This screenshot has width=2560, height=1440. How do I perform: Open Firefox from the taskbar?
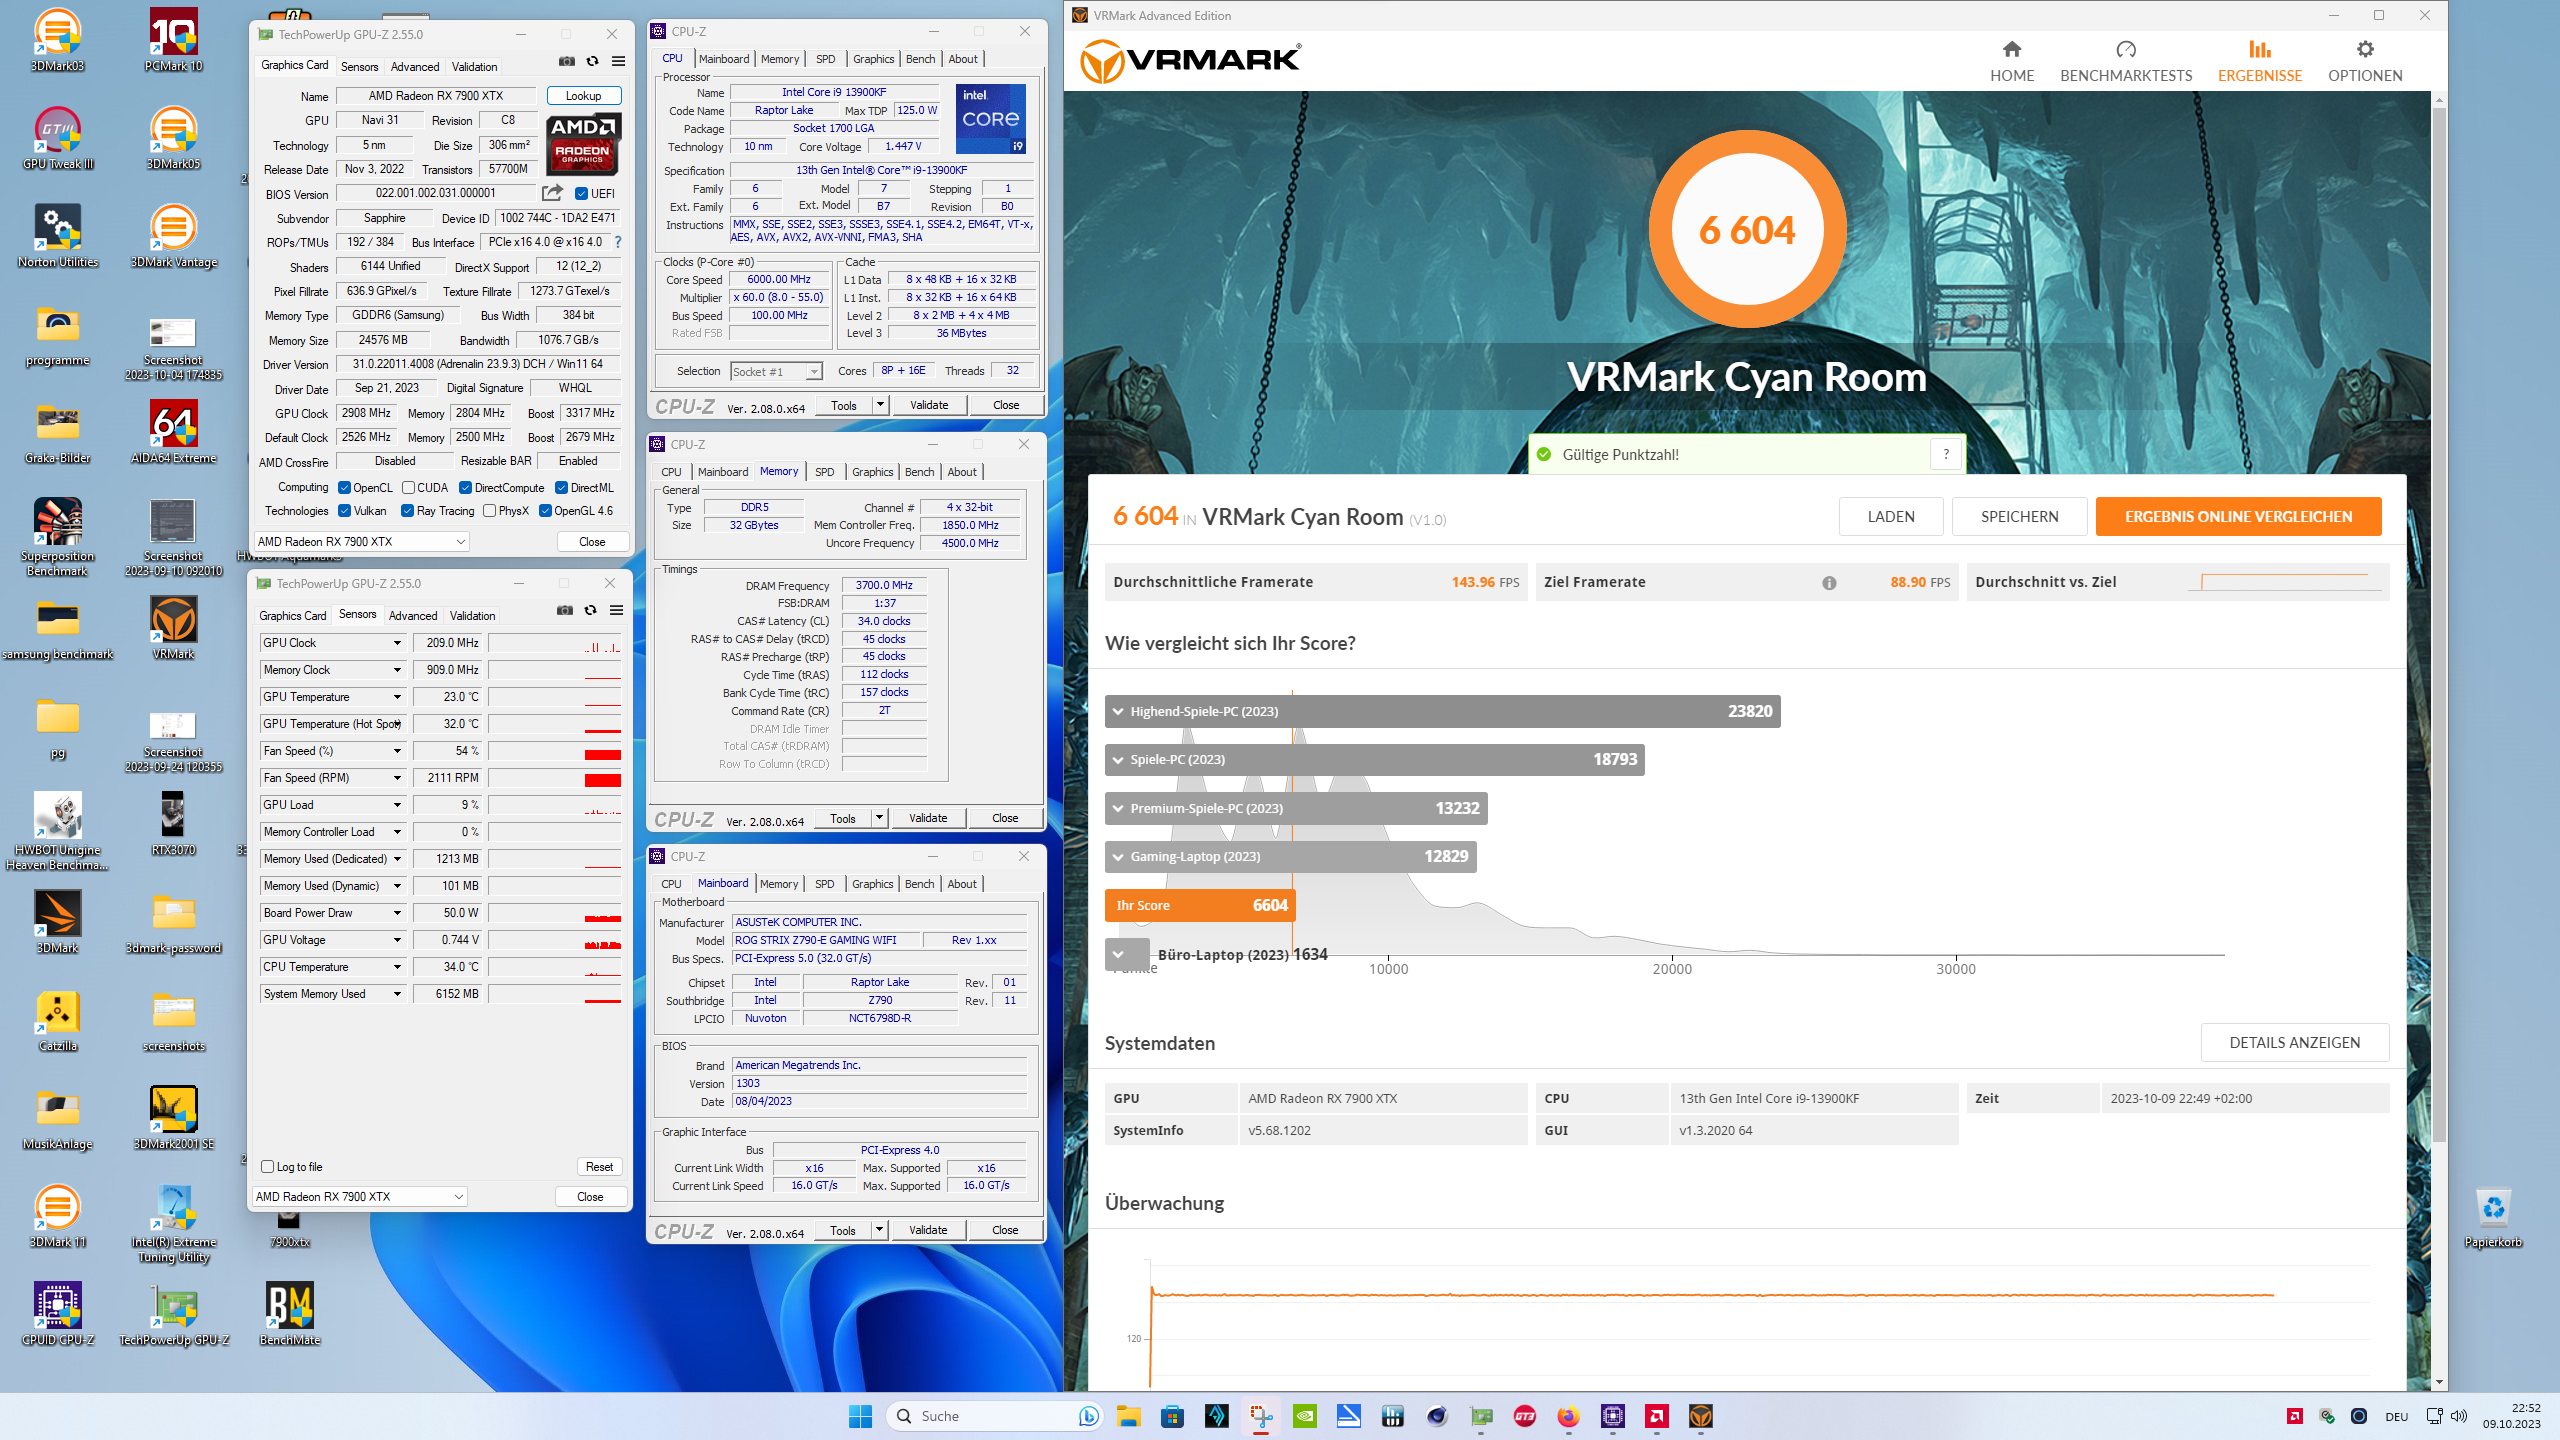[1568, 1416]
